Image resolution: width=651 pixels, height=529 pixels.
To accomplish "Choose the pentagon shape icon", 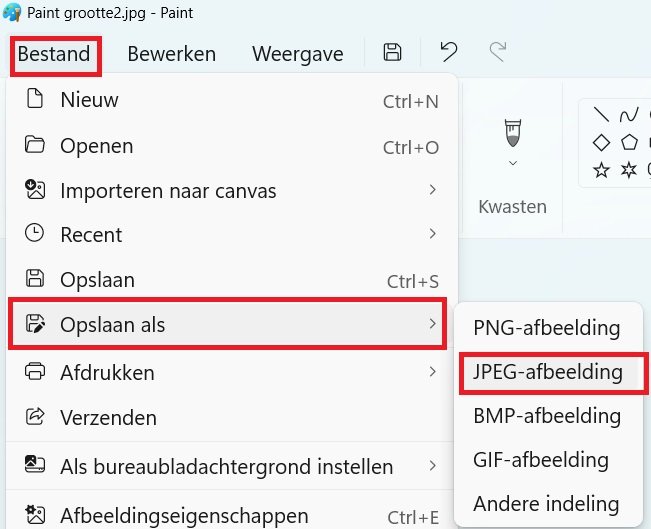I will [628, 142].
